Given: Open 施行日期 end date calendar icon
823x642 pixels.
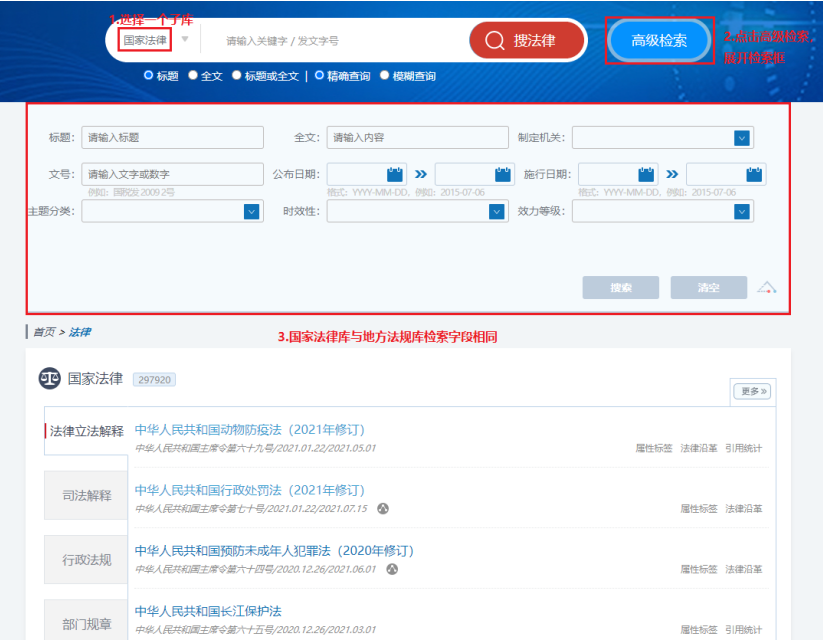Looking at the screenshot, I should pyautogui.click(x=754, y=174).
